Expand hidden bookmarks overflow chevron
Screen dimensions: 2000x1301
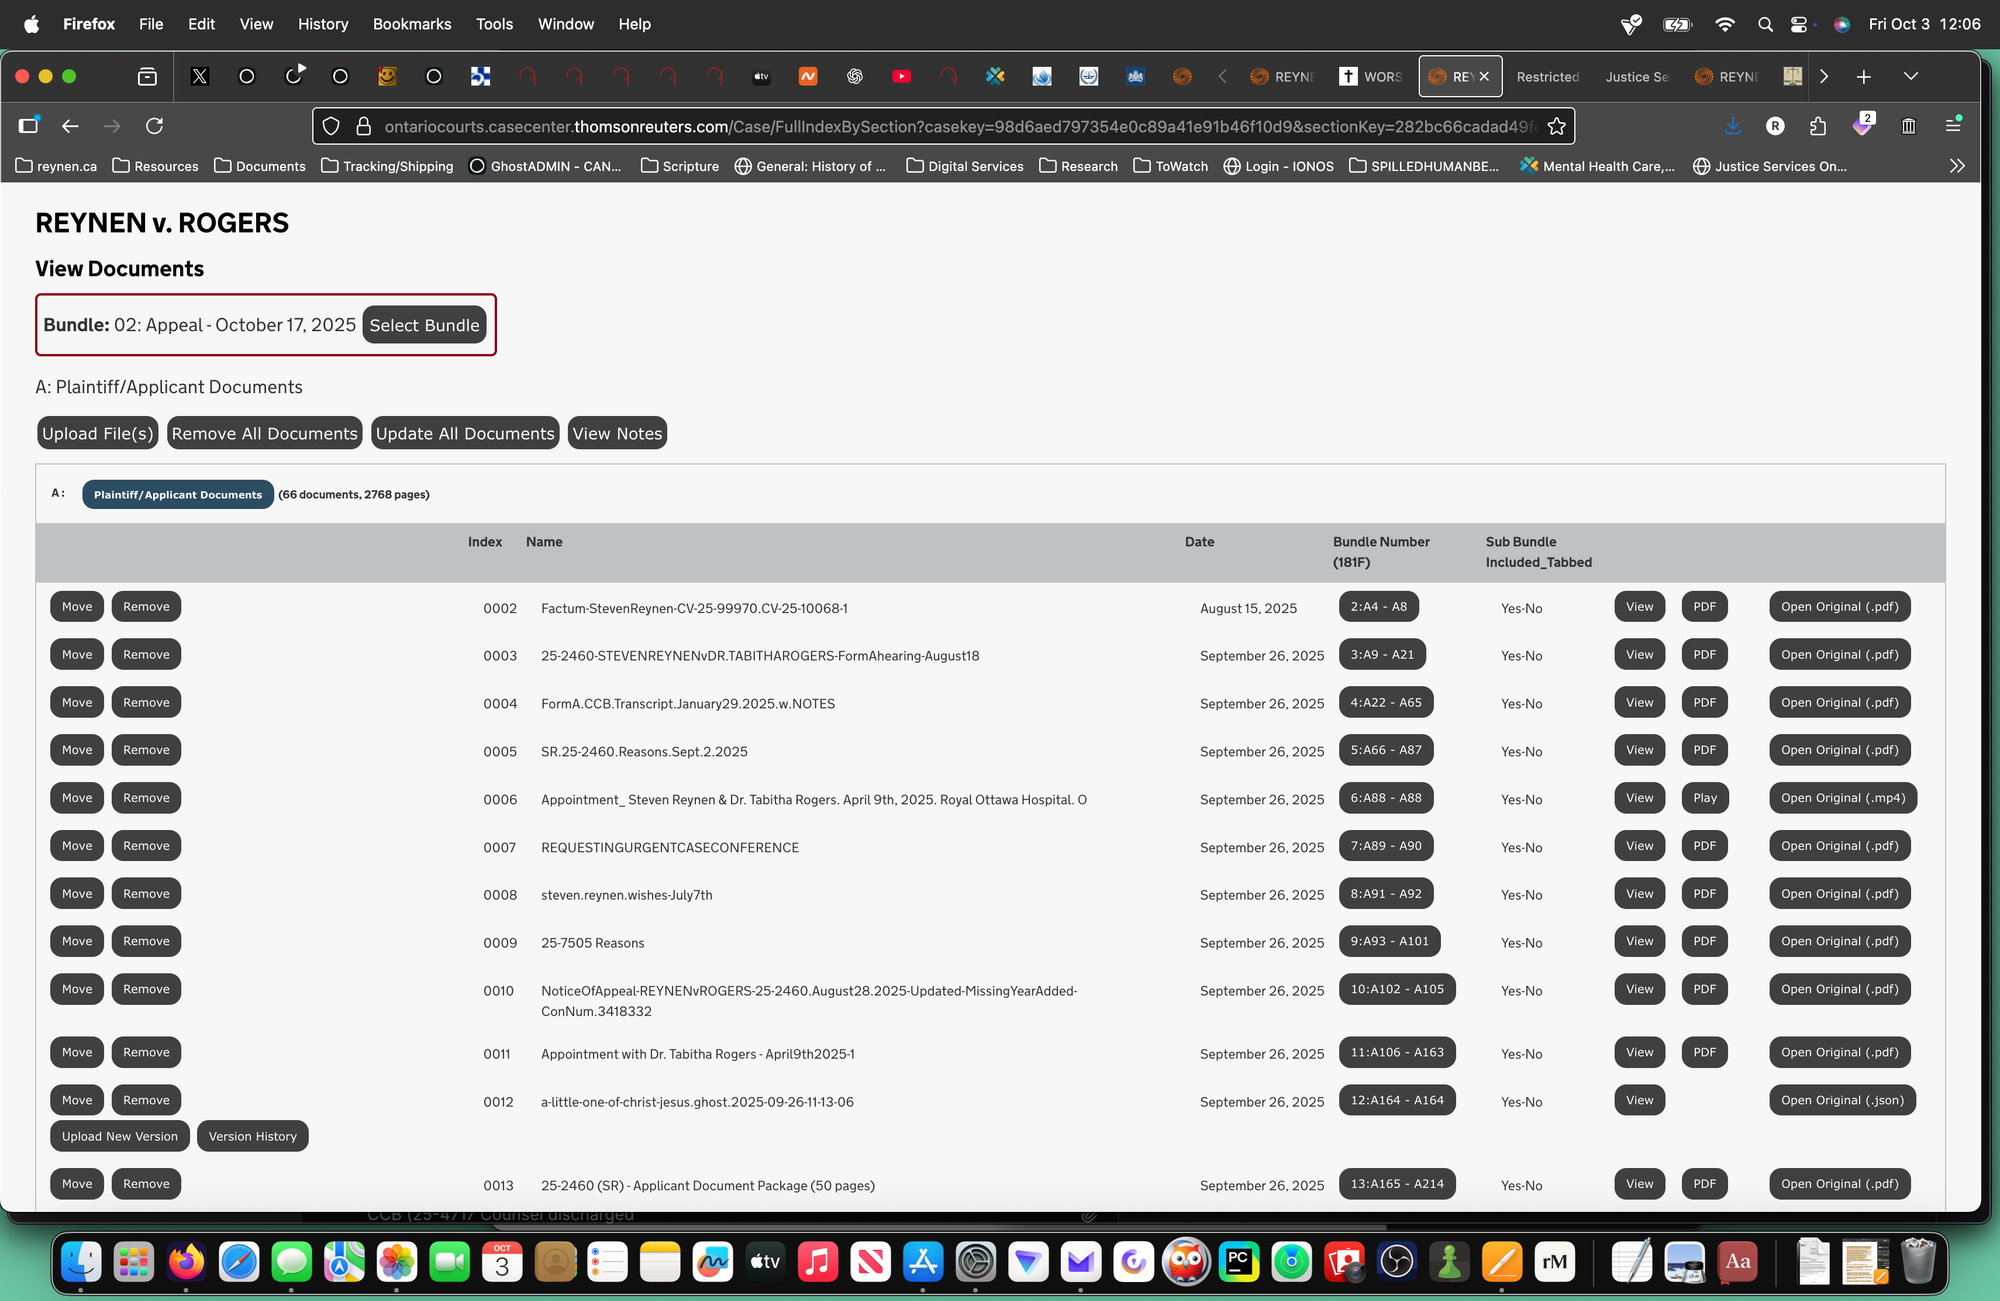point(1957,166)
